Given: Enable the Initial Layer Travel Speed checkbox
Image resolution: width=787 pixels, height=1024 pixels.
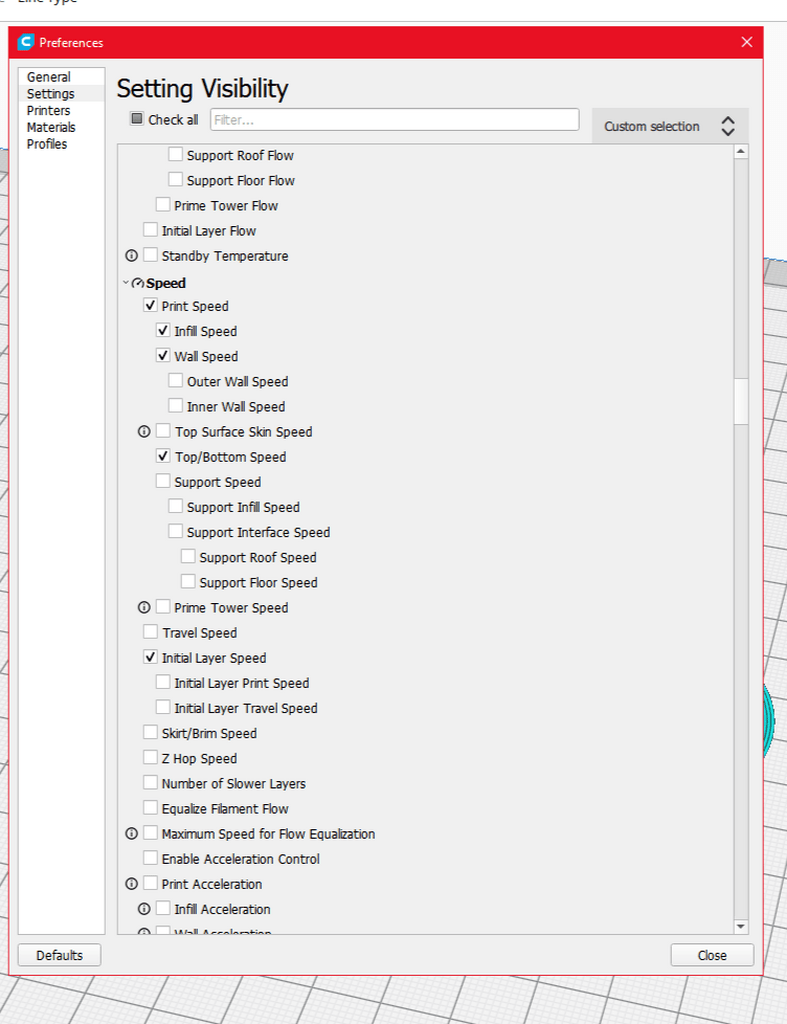Looking at the screenshot, I should tap(163, 707).
